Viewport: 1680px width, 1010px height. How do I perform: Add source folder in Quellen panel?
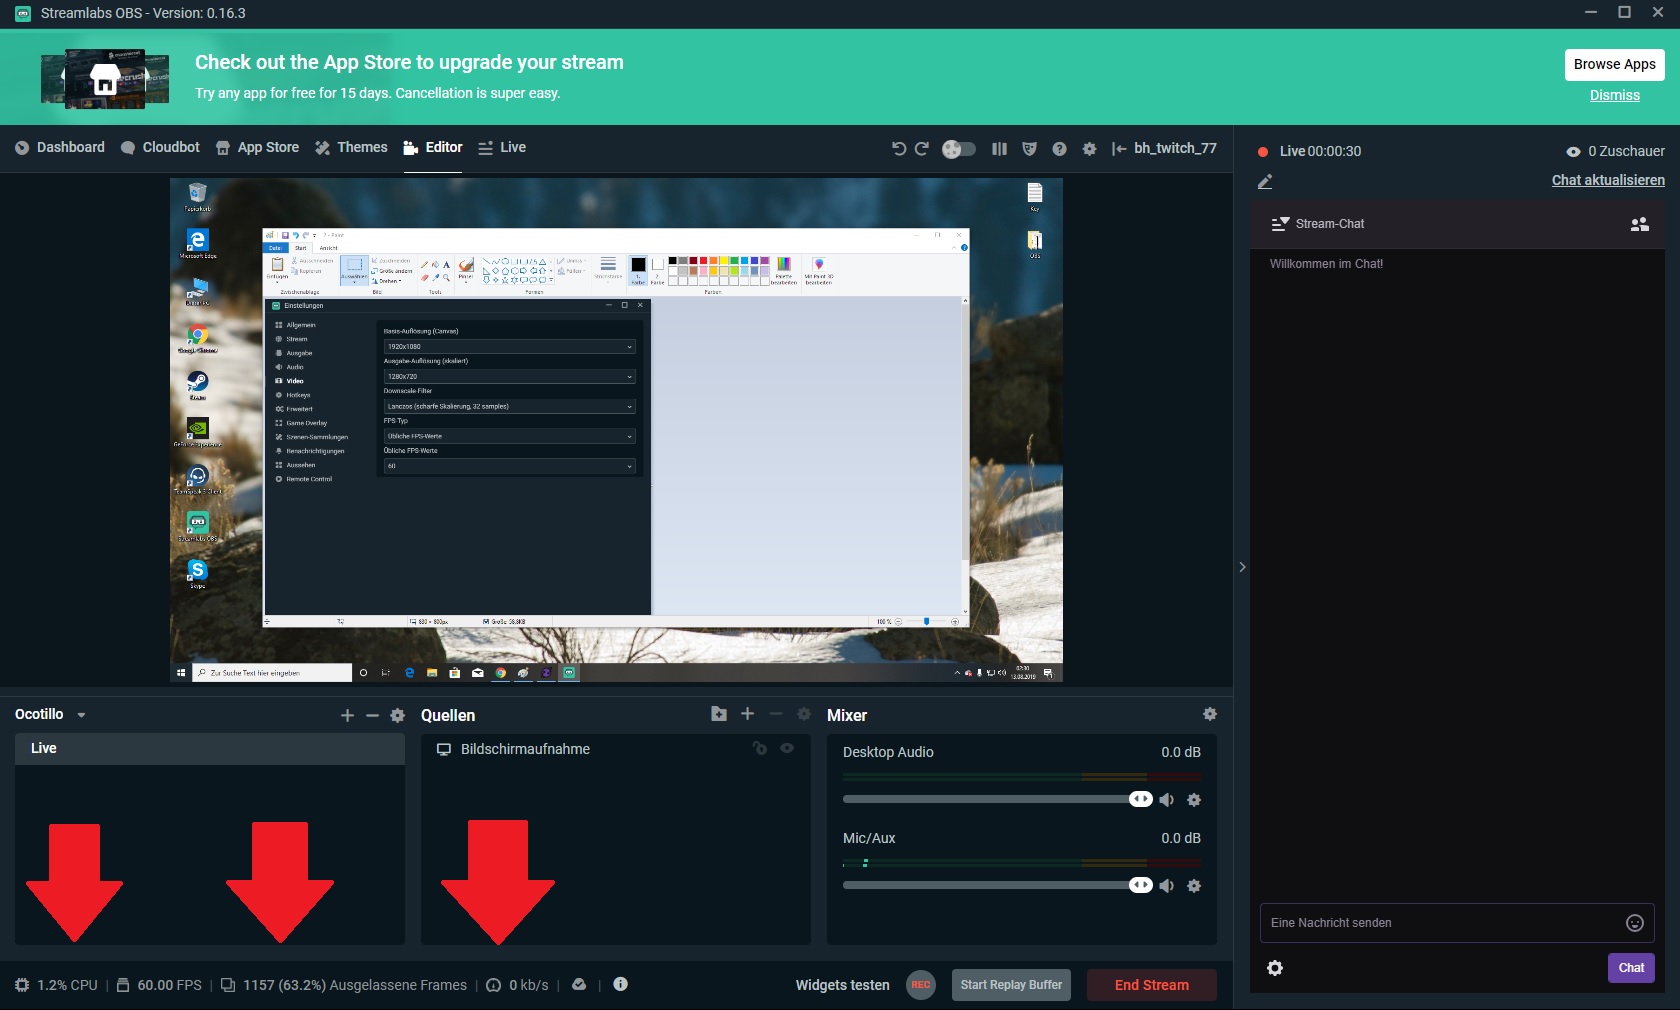(718, 713)
